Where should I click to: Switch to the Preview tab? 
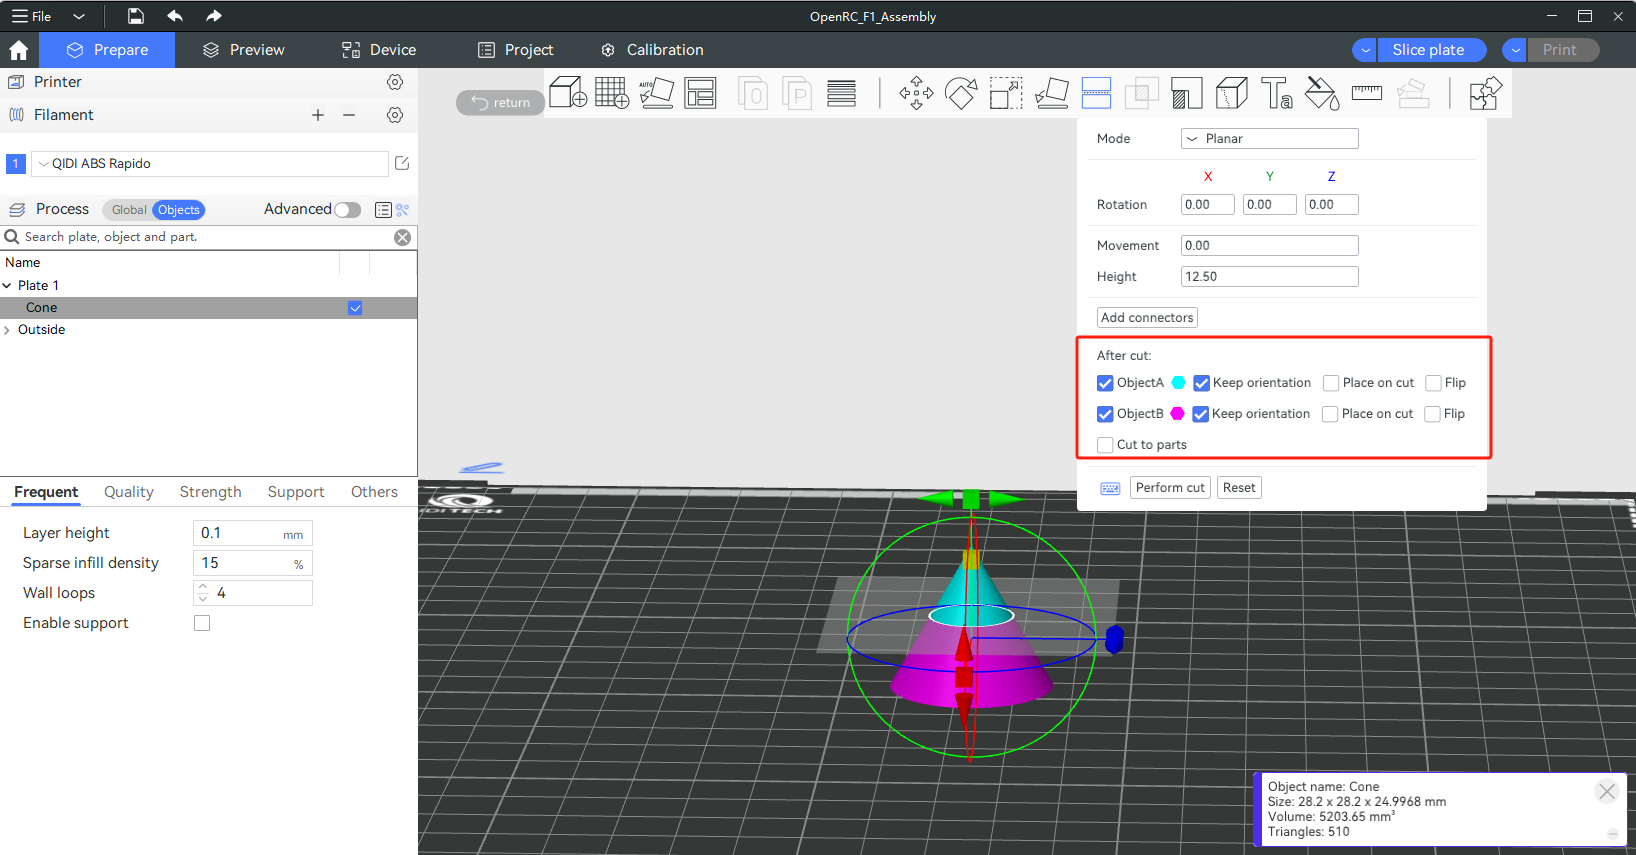coord(243,50)
